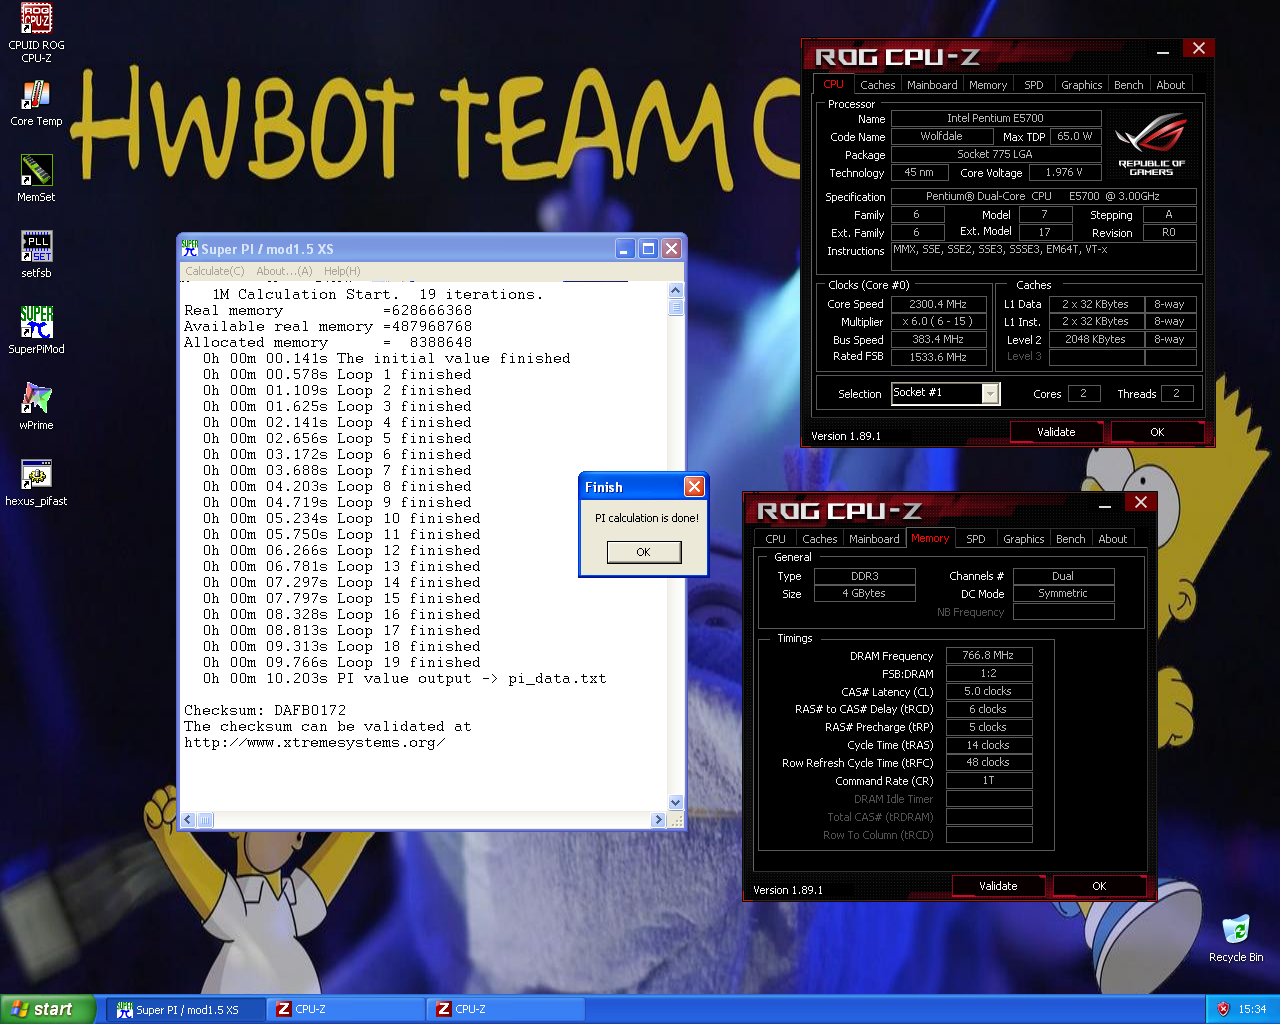Click the Core Speed 2300.4 MHz value
The width and height of the screenshot is (1280, 1024).
938,304
